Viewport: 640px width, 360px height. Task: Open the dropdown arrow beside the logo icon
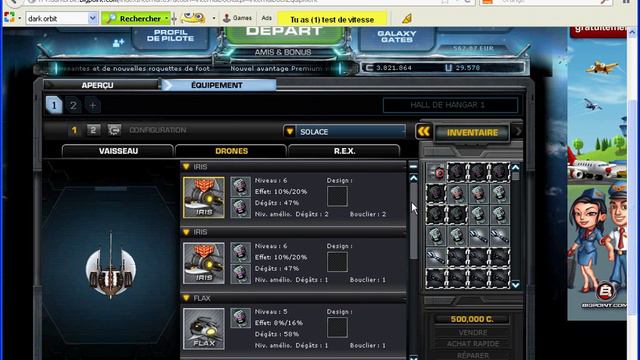(19, 18)
